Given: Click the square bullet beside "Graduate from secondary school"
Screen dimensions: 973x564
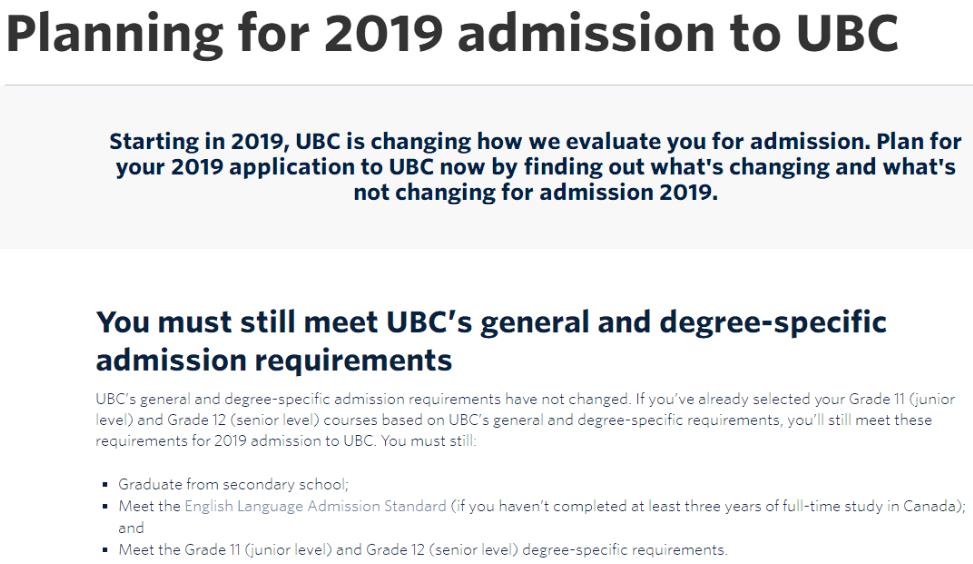Looking at the screenshot, I should point(107,484).
